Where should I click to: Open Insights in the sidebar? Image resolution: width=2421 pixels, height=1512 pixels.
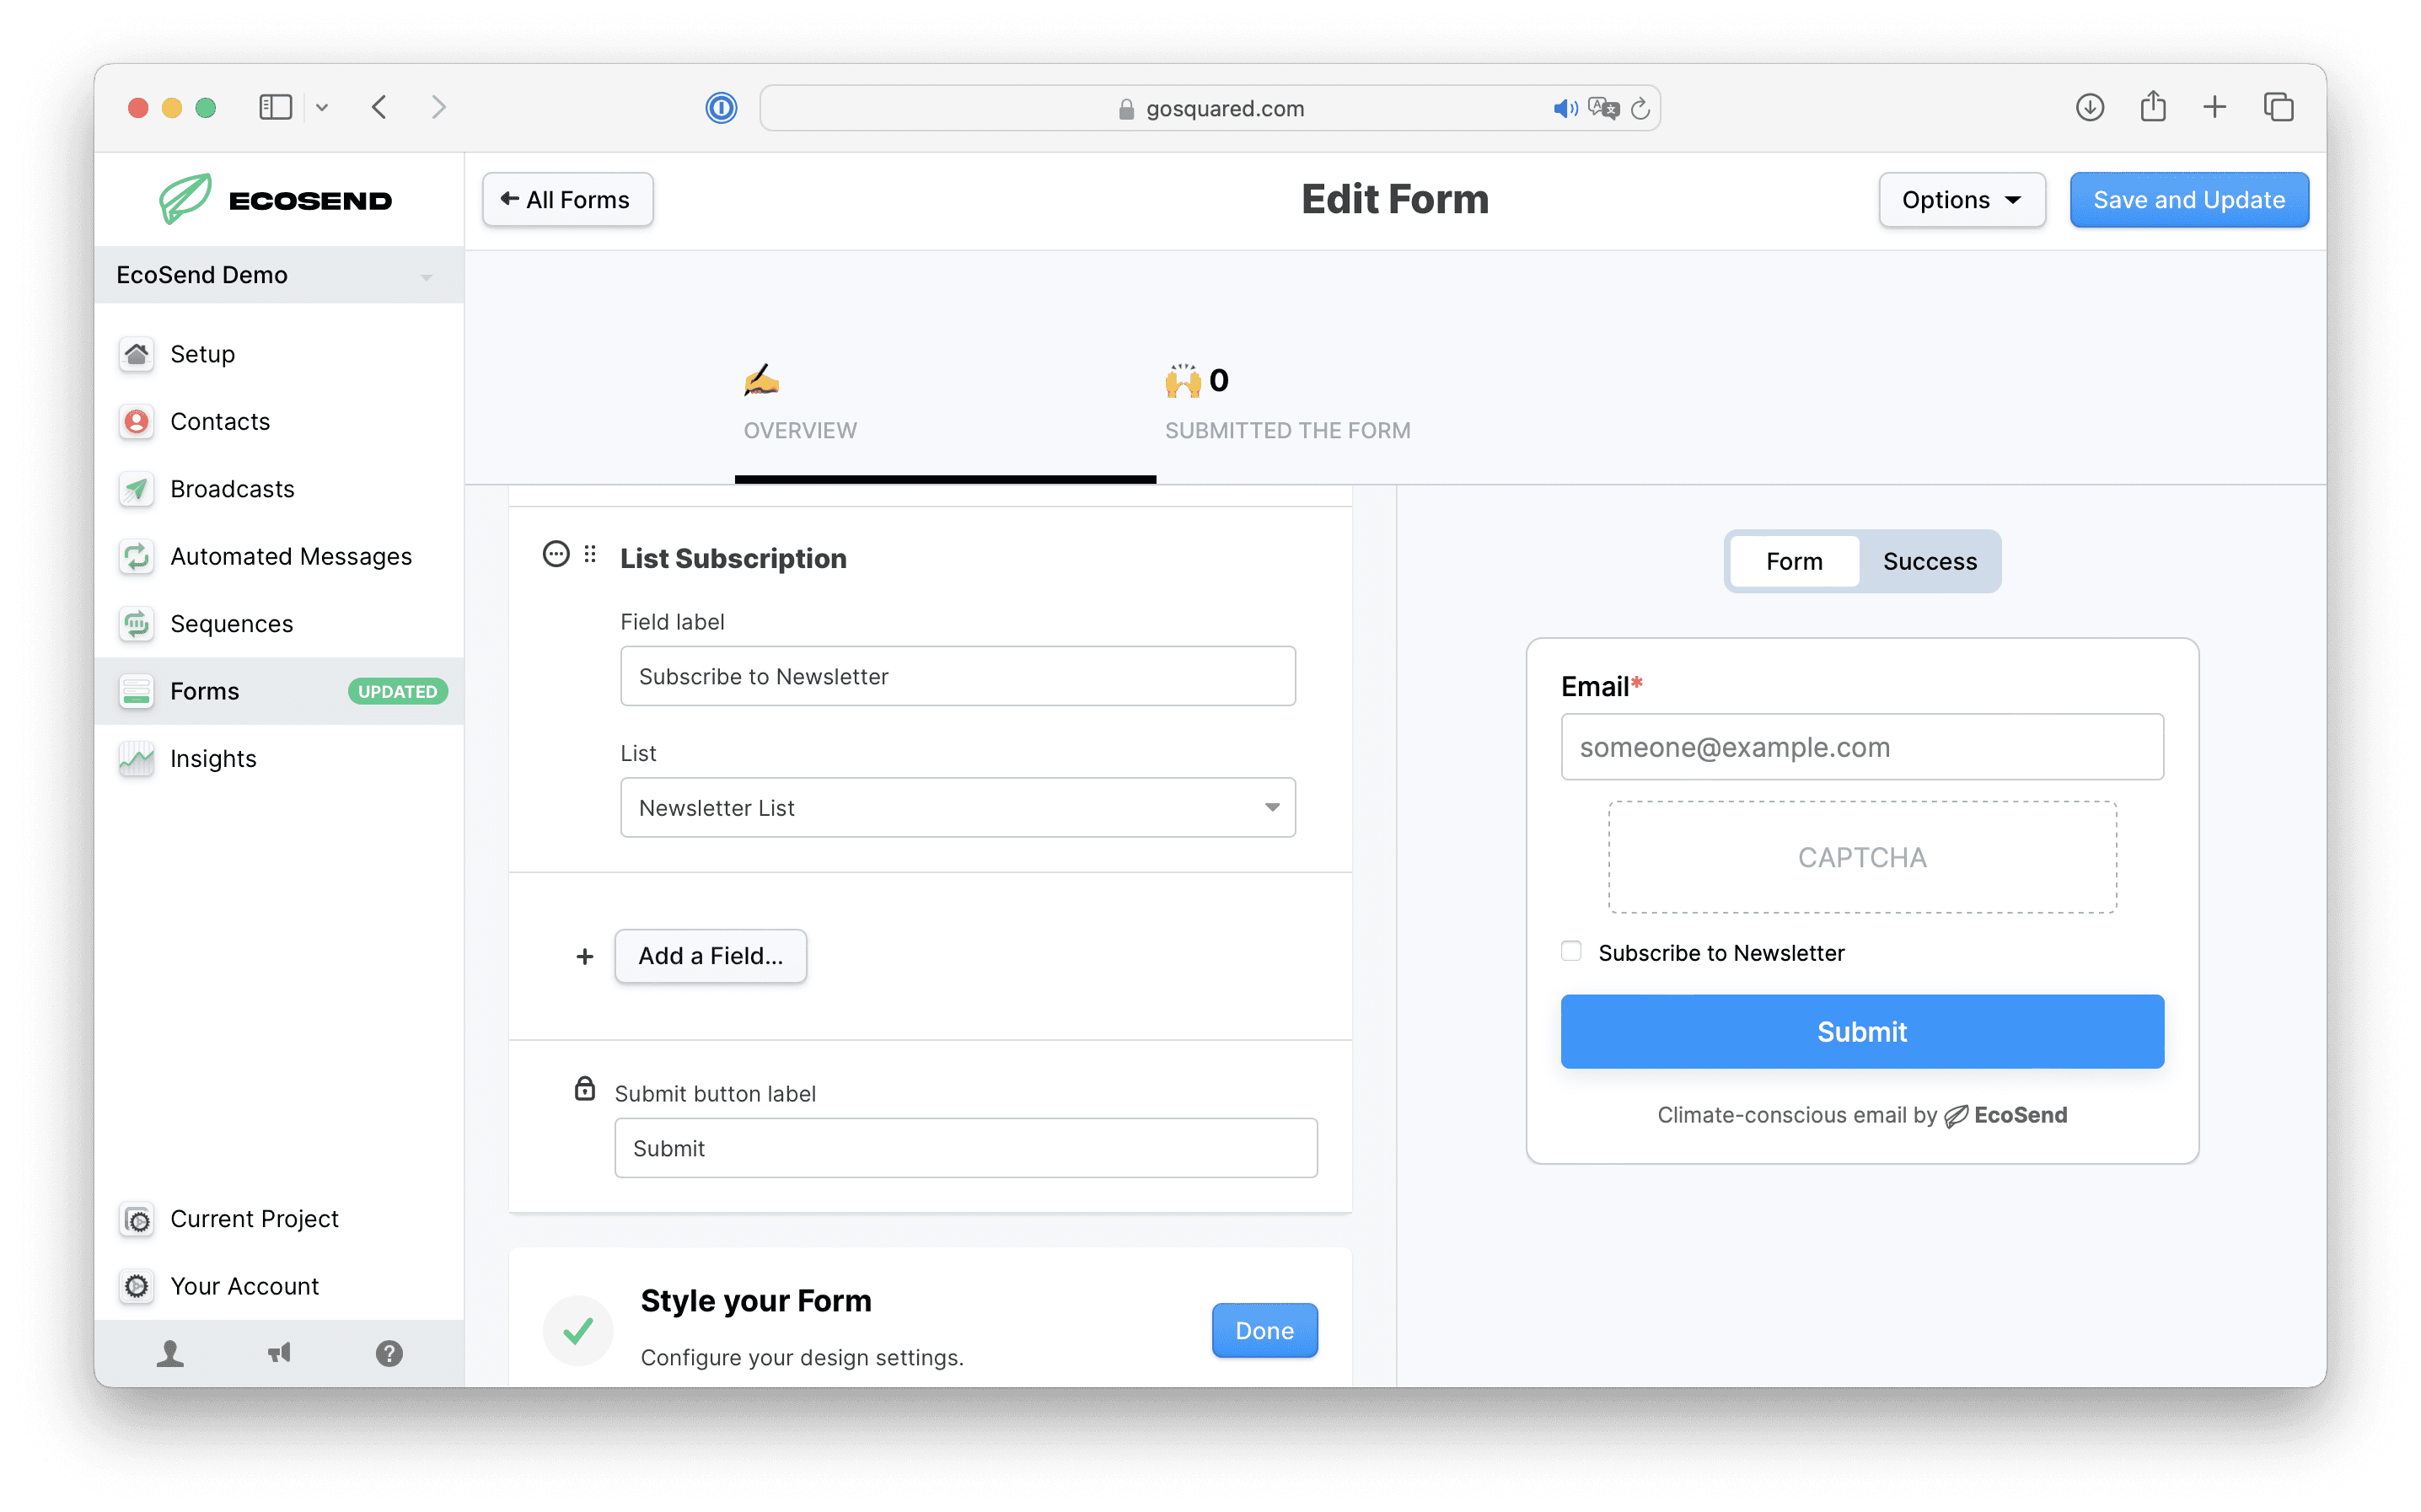click(279, 759)
